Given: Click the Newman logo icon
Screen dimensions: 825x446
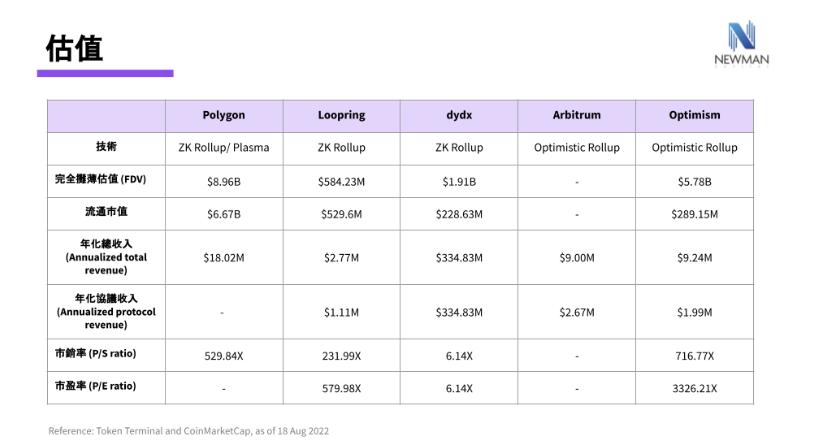Looking at the screenshot, I should [741, 36].
